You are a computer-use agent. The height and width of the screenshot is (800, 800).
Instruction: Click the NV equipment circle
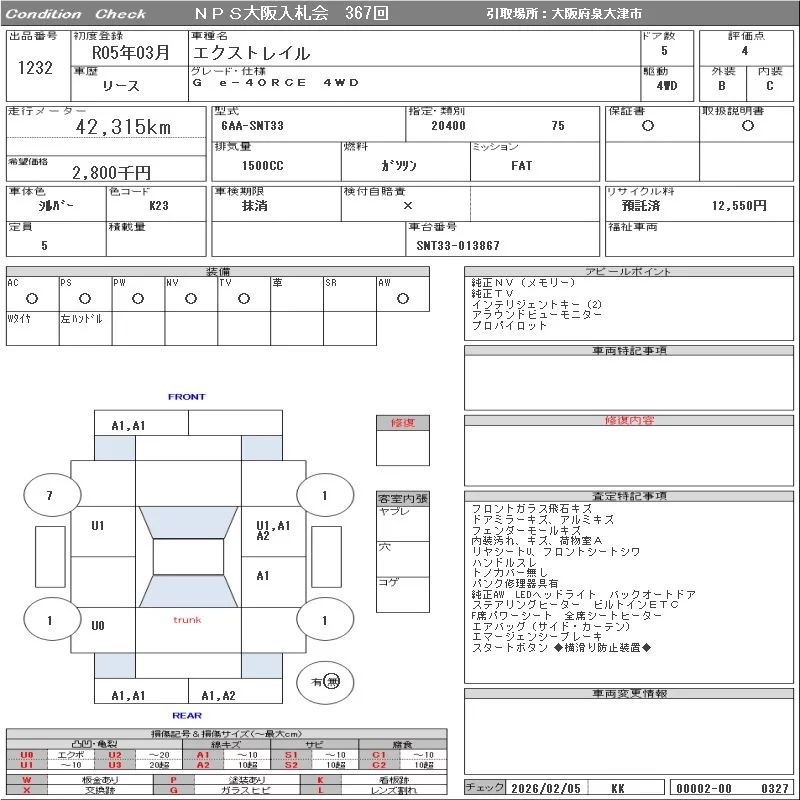click(x=191, y=298)
